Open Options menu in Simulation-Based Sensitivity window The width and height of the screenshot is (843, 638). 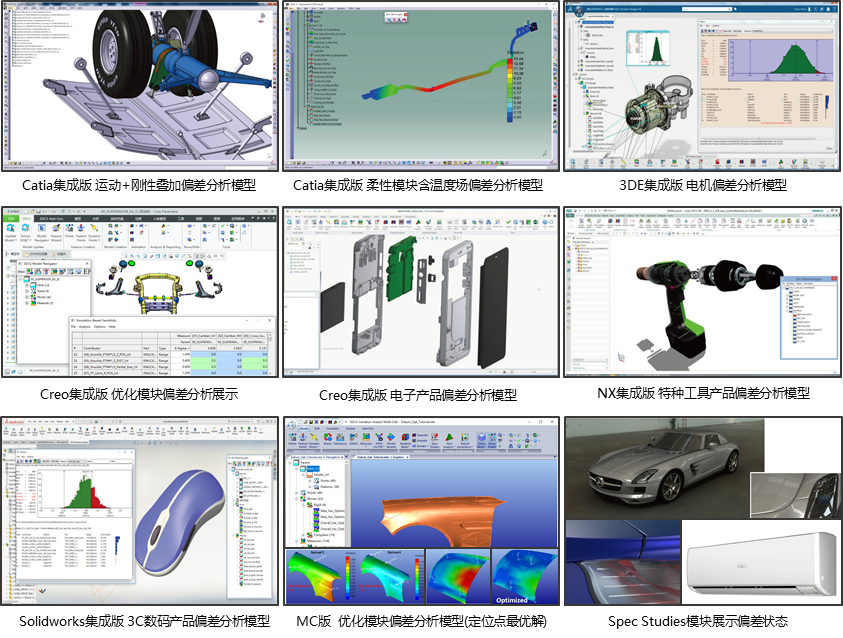pyautogui.click(x=99, y=327)
